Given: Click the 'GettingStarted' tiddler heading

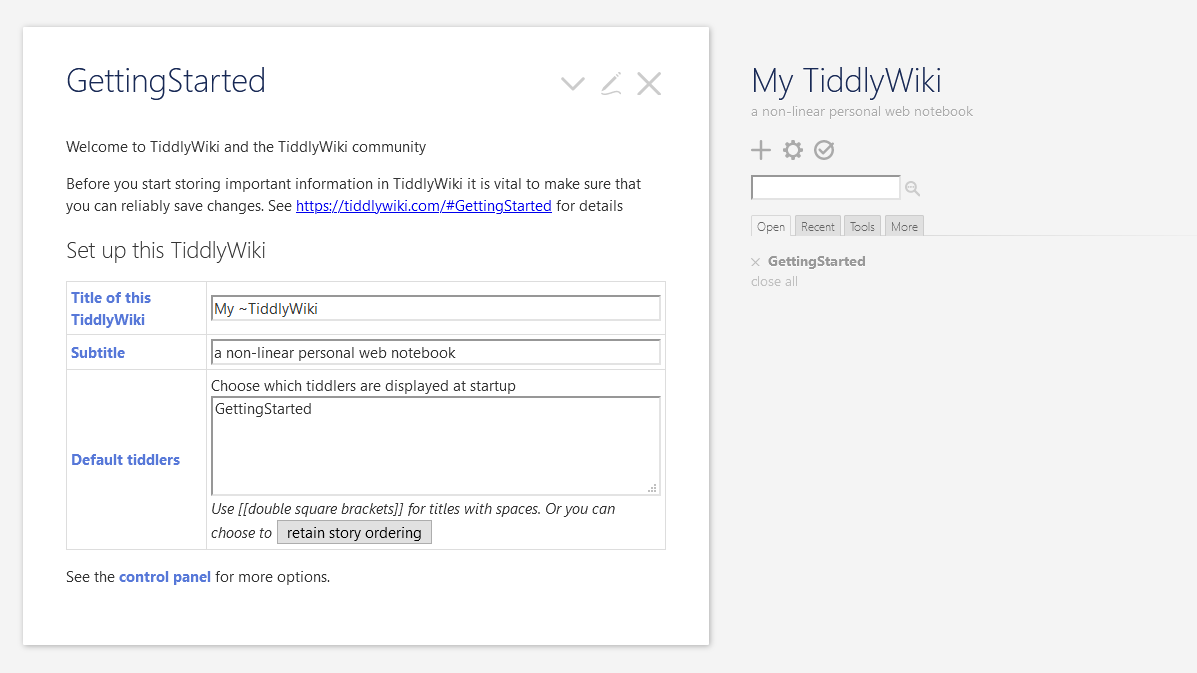Looking at the screenshot, I should [x=166, y=81].
